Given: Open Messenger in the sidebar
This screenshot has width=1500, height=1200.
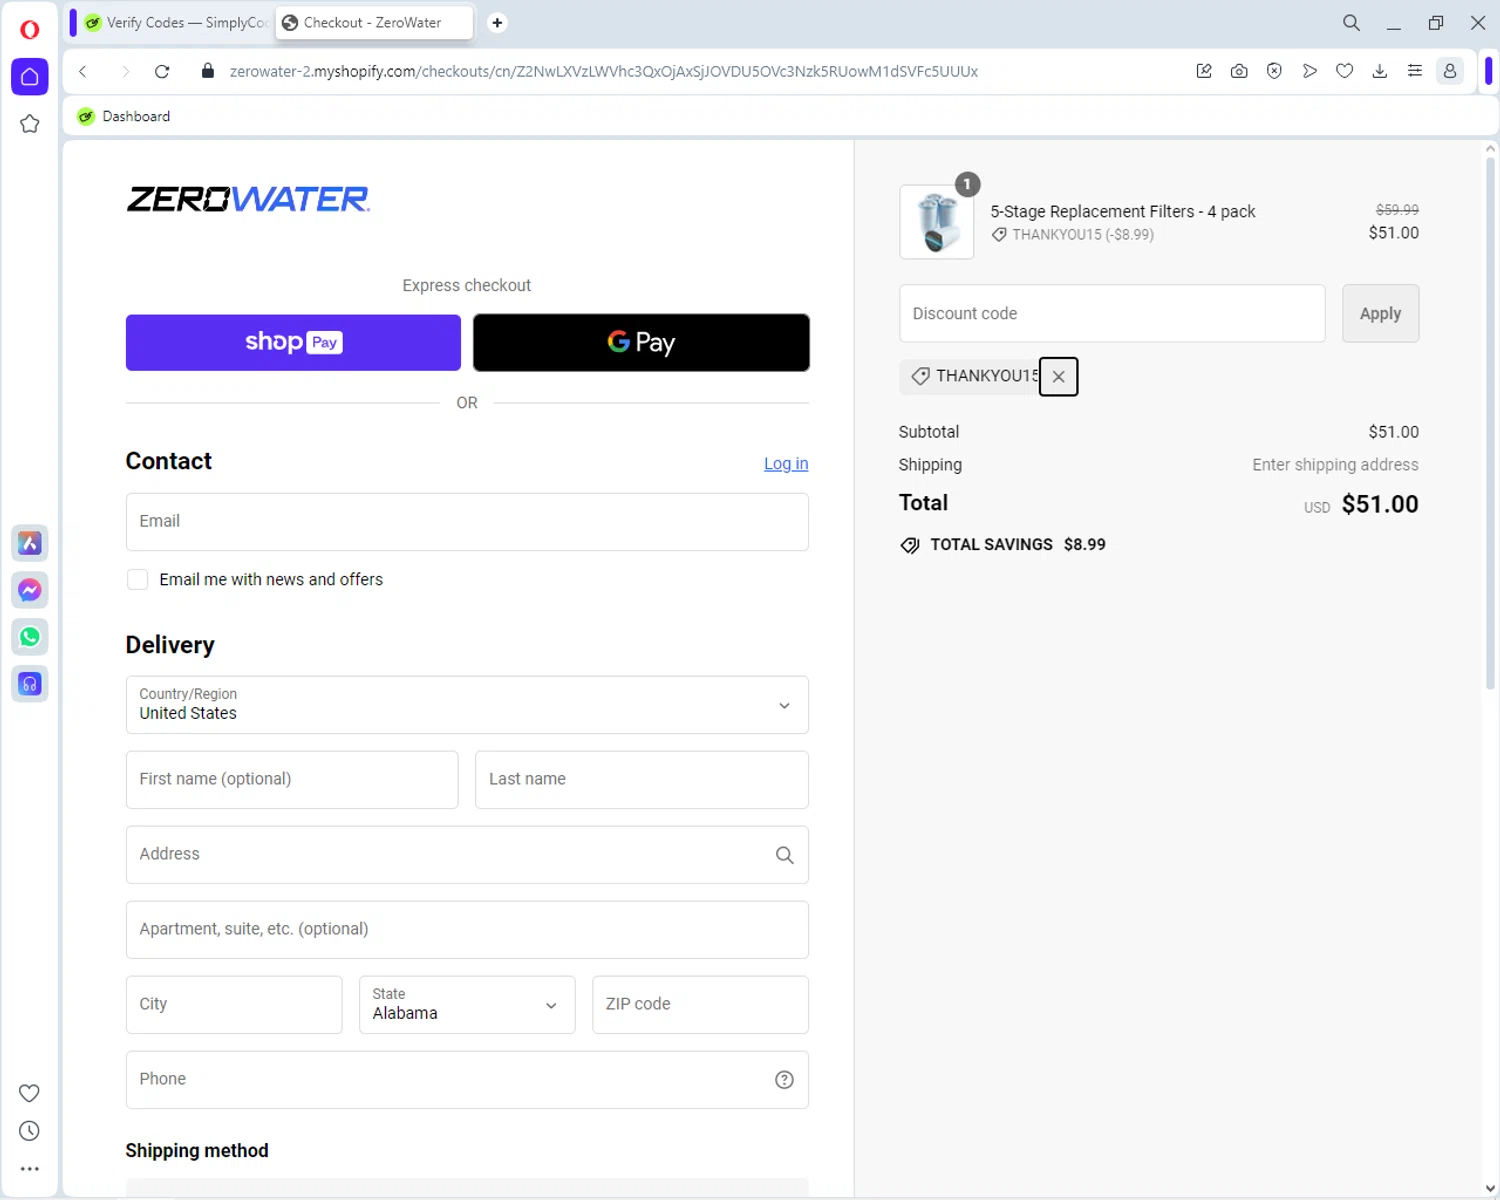Looking at the screenshot, I should point(30,590).
